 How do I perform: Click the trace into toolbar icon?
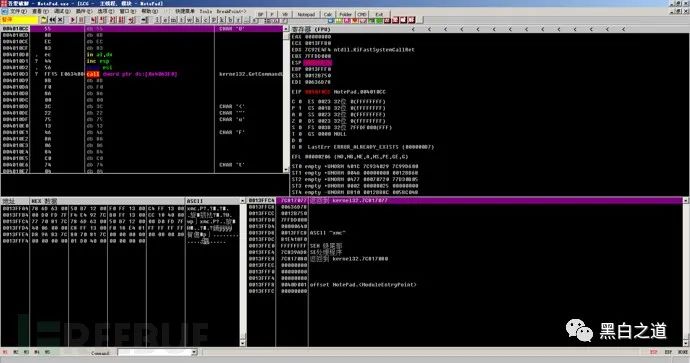(x=112, y=20)
